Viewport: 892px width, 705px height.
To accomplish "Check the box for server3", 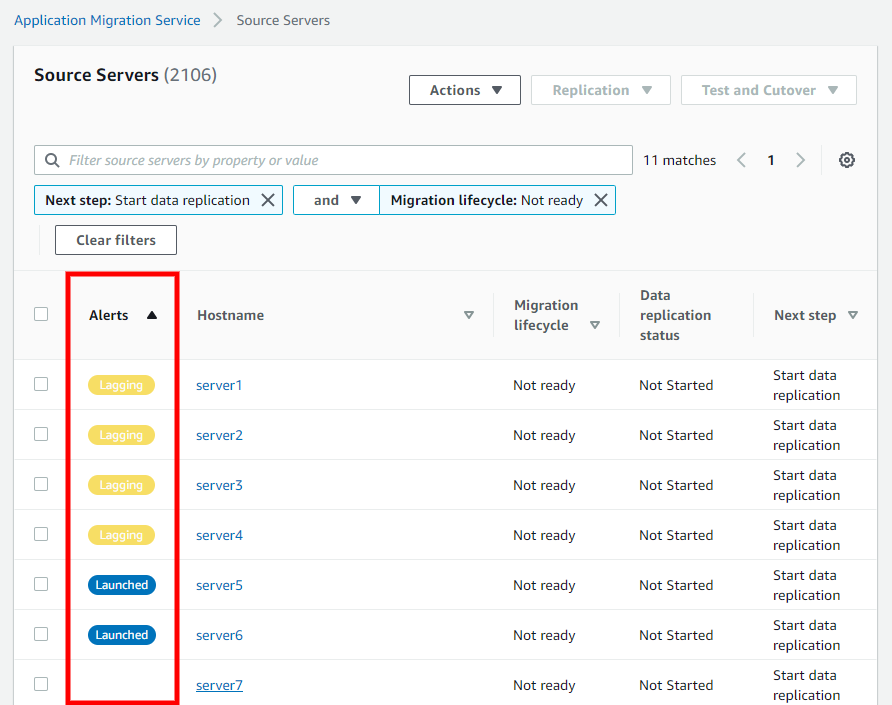I will tap(41, 484).
